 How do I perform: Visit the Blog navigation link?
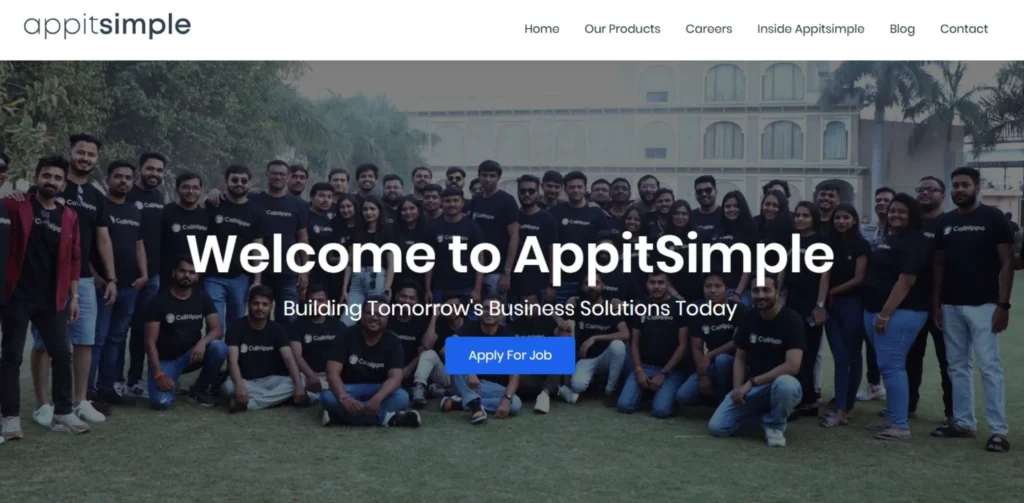point(902,29)
